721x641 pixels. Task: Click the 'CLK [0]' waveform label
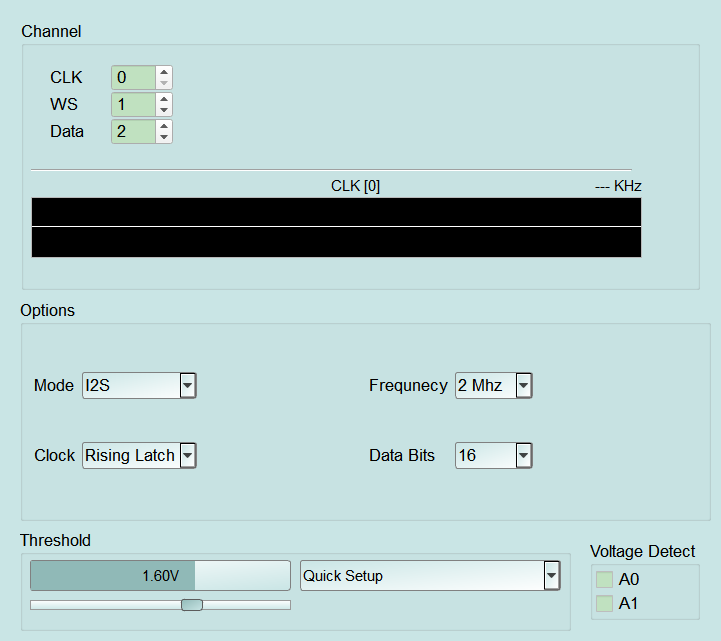click(x=355, y=186)
